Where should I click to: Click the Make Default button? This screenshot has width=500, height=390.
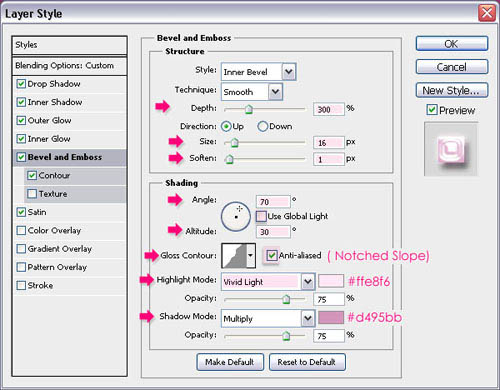[230, 362]
